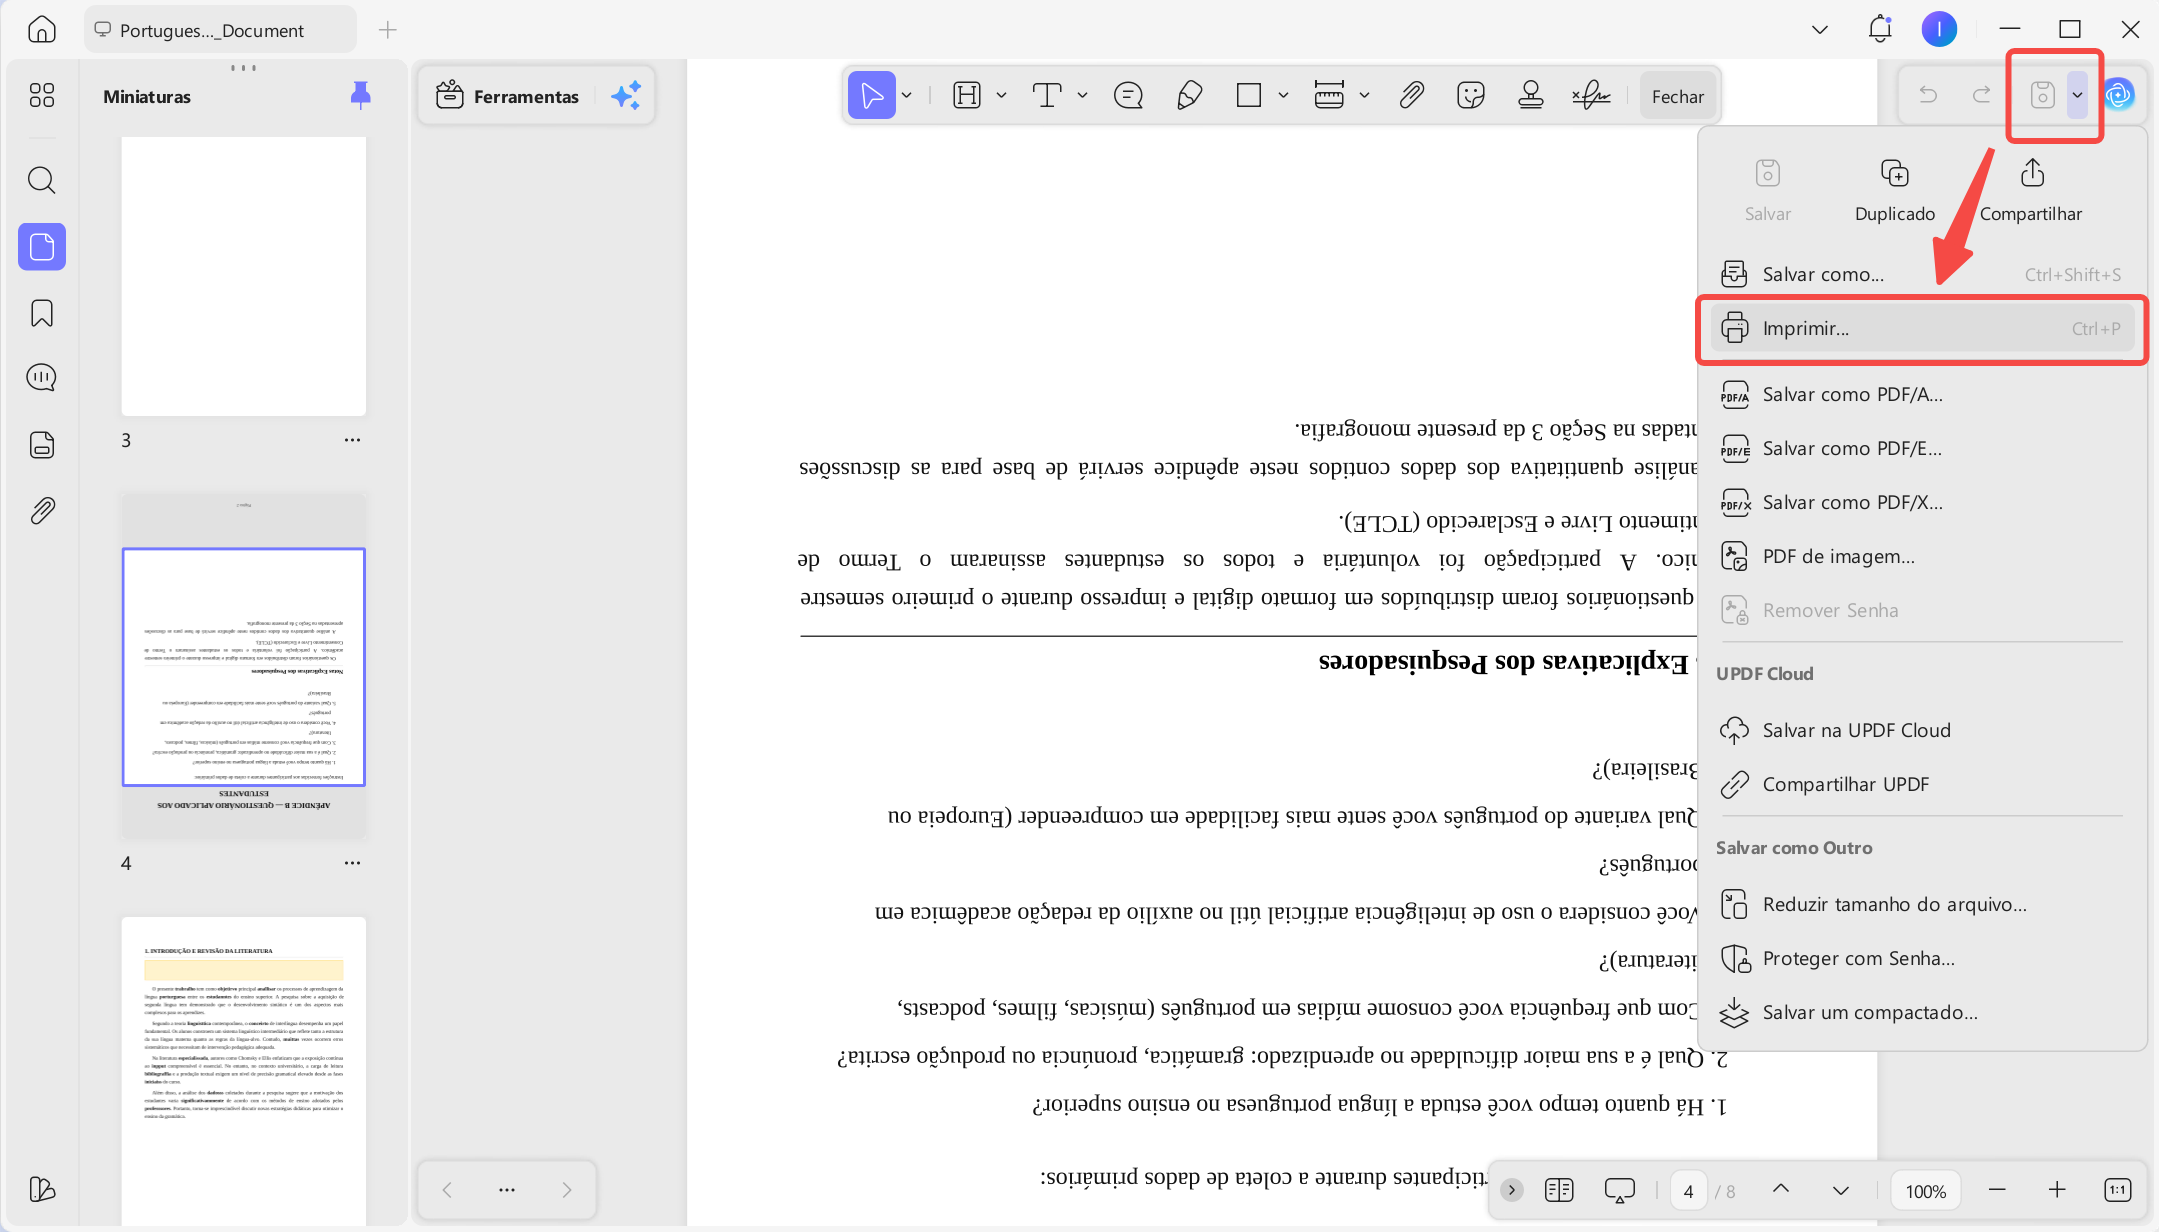
Task: Open the 100% zoom level box
Action: pos(1925,1190)
